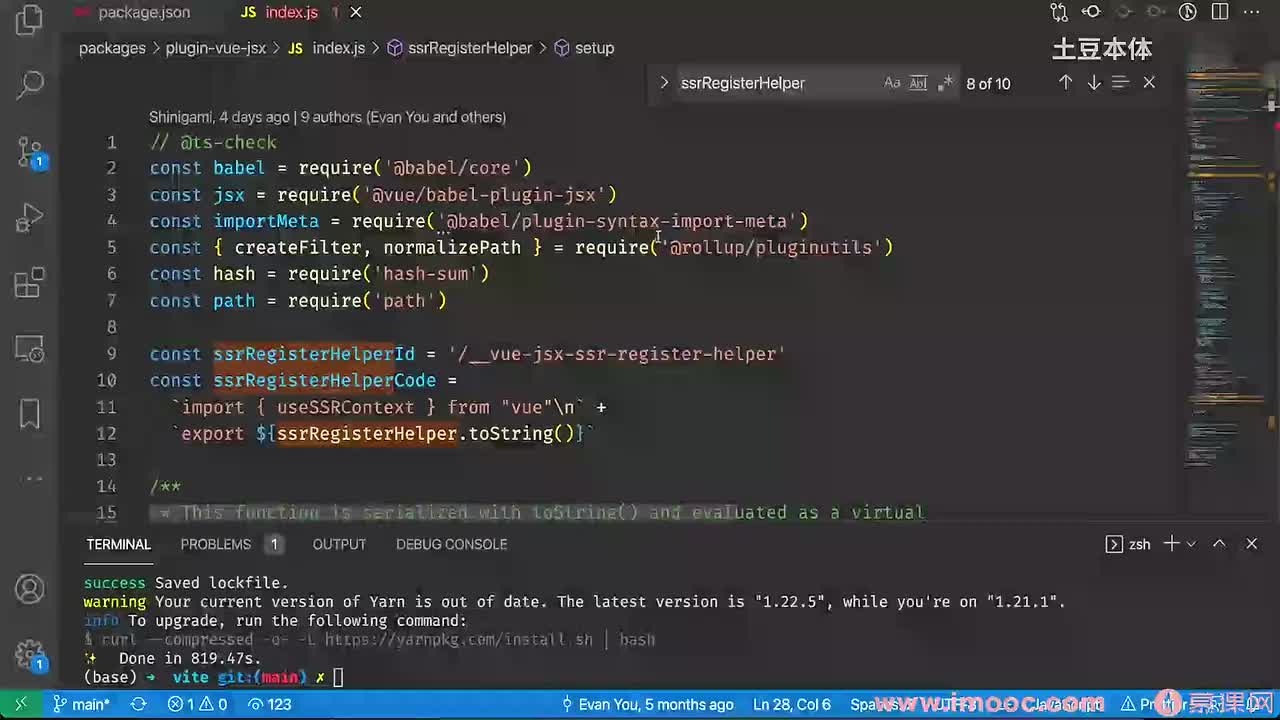This screenshot has height=720, width=1280.
Task: Split the editor to the right
Action: coord(1219,12)
